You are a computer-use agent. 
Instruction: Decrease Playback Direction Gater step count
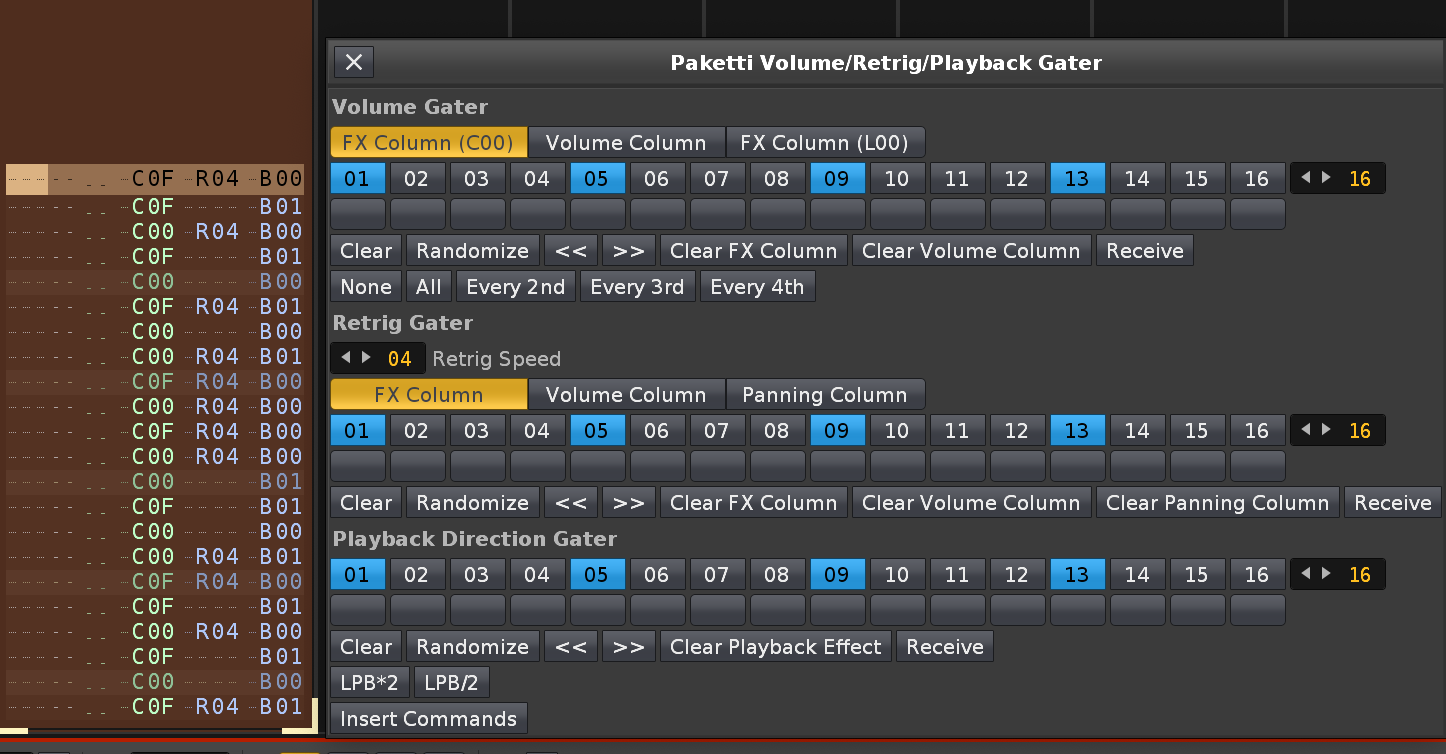[x=1306, y=575]
